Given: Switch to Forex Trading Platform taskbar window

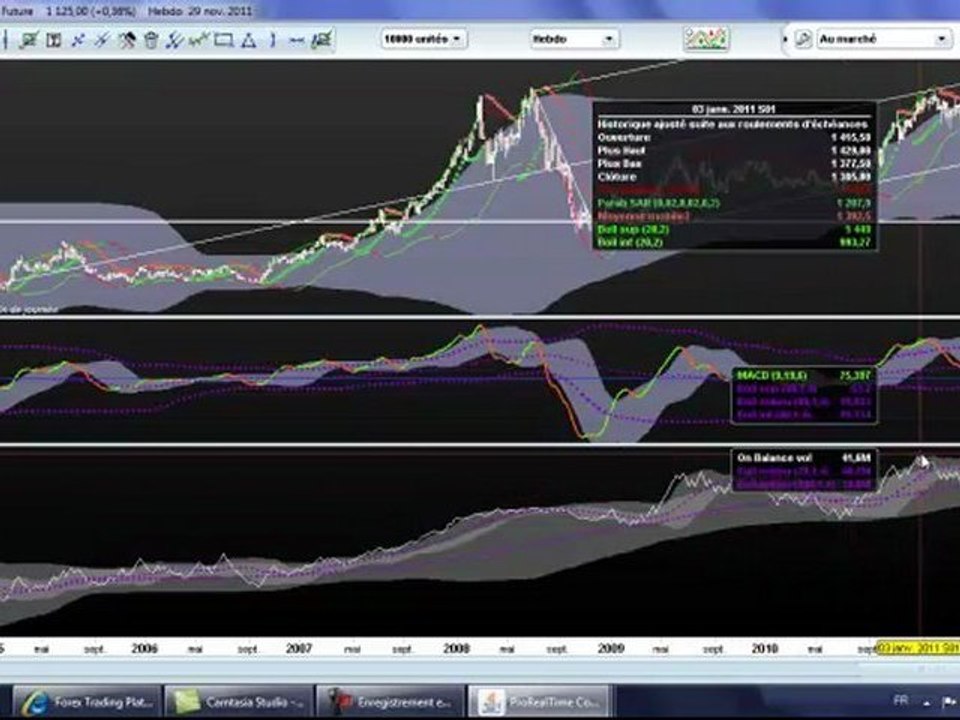Looking at the screenshot, I should click(86, 702).
